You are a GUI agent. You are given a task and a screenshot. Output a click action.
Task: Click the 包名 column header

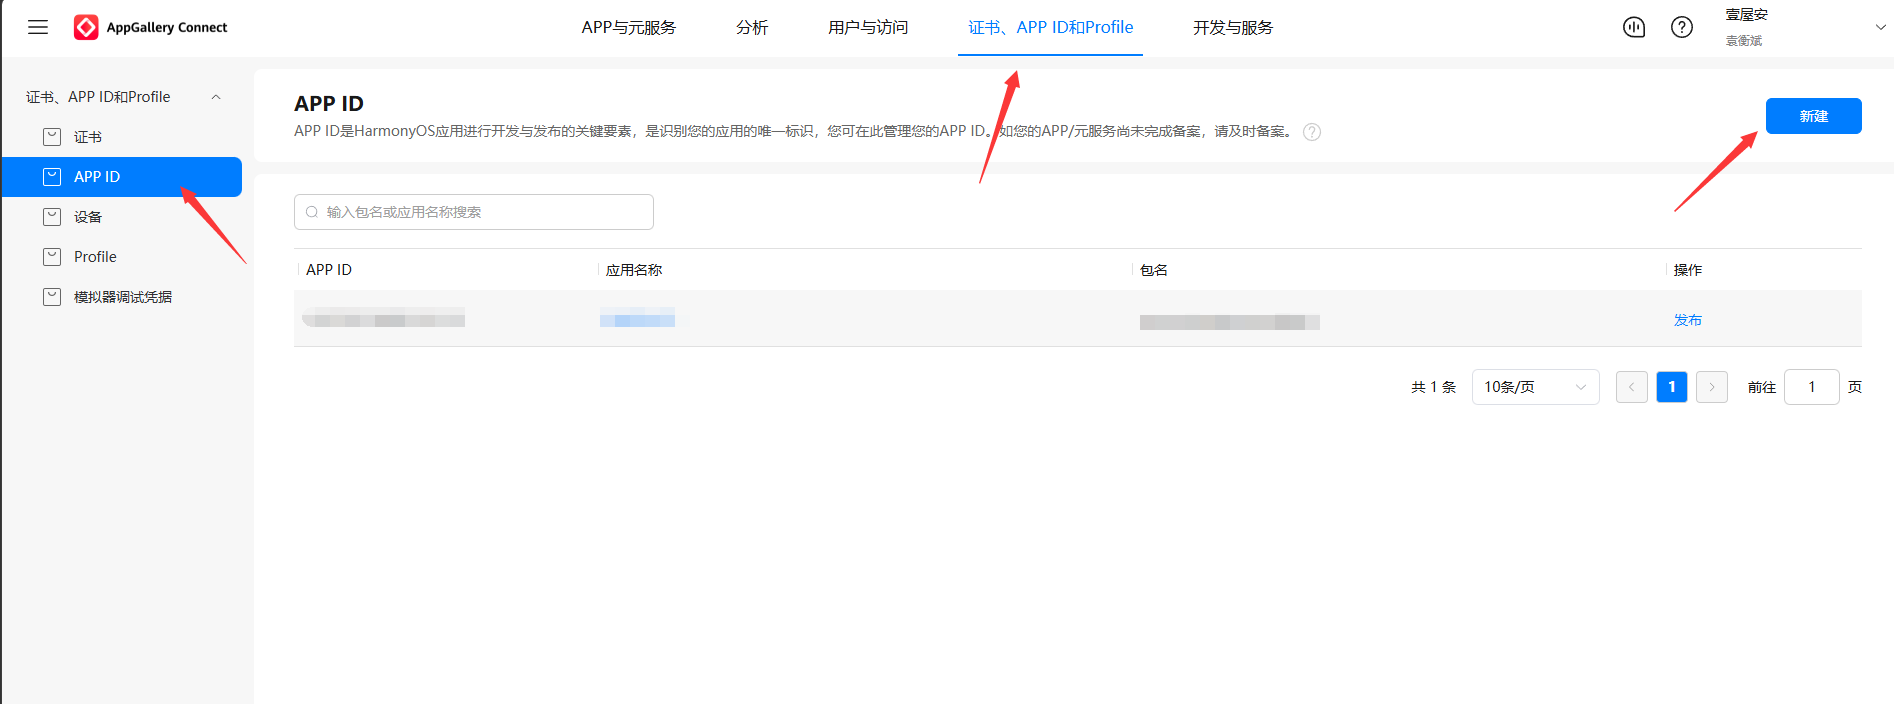point(1153,270)
